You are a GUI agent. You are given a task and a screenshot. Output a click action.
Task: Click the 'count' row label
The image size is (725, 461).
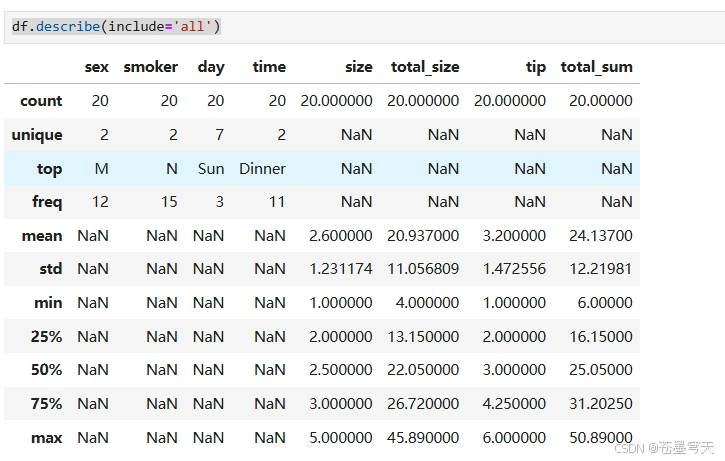tap(41, 101)
